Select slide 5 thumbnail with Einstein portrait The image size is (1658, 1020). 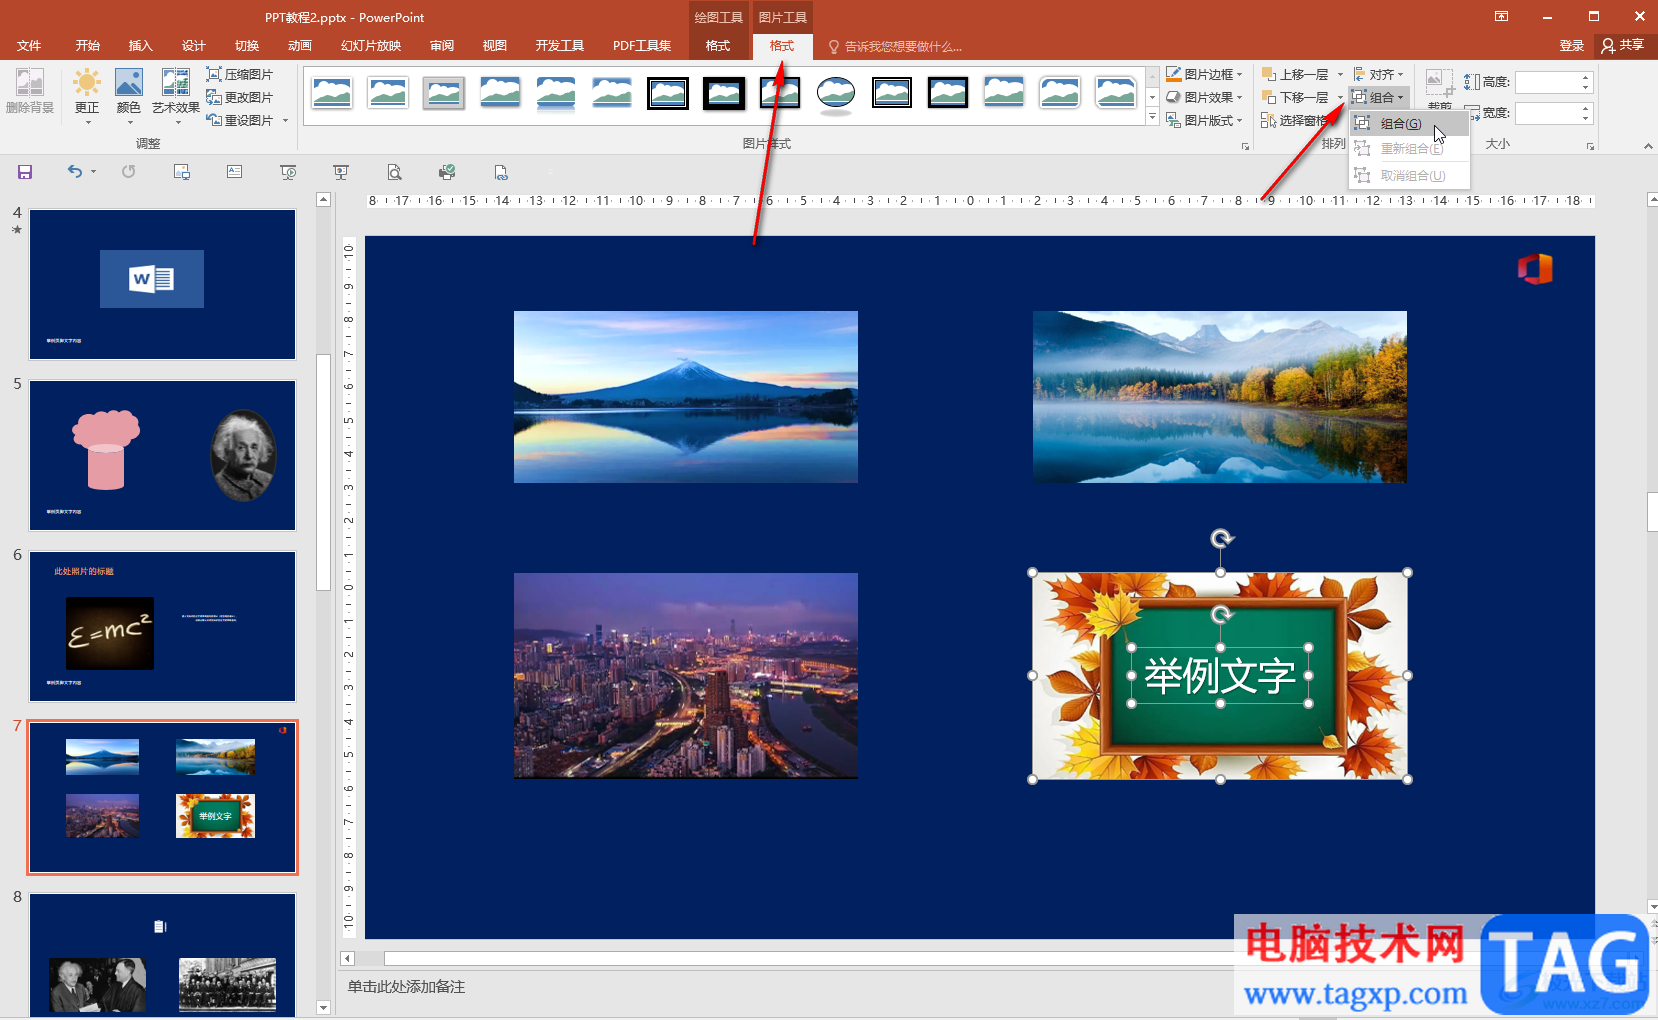tap(162, 455)
